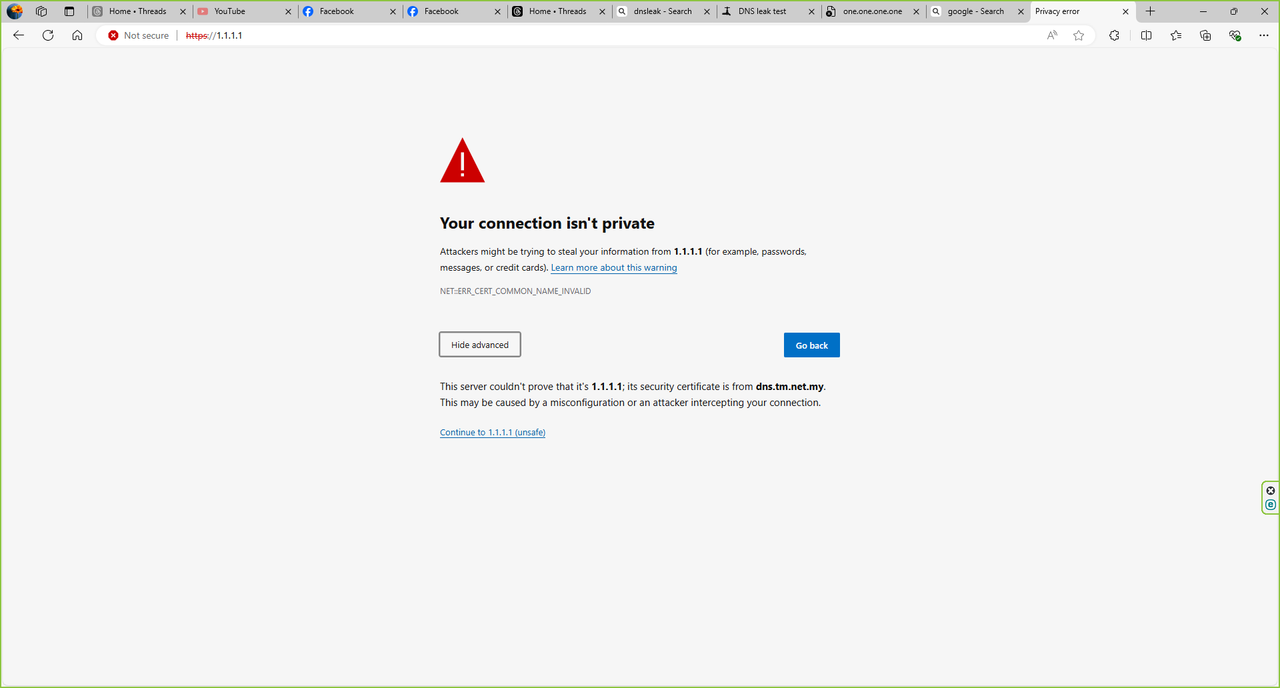
Task: Click the blue Go back button
Action: pyautogui.click(x=812, y=345)
